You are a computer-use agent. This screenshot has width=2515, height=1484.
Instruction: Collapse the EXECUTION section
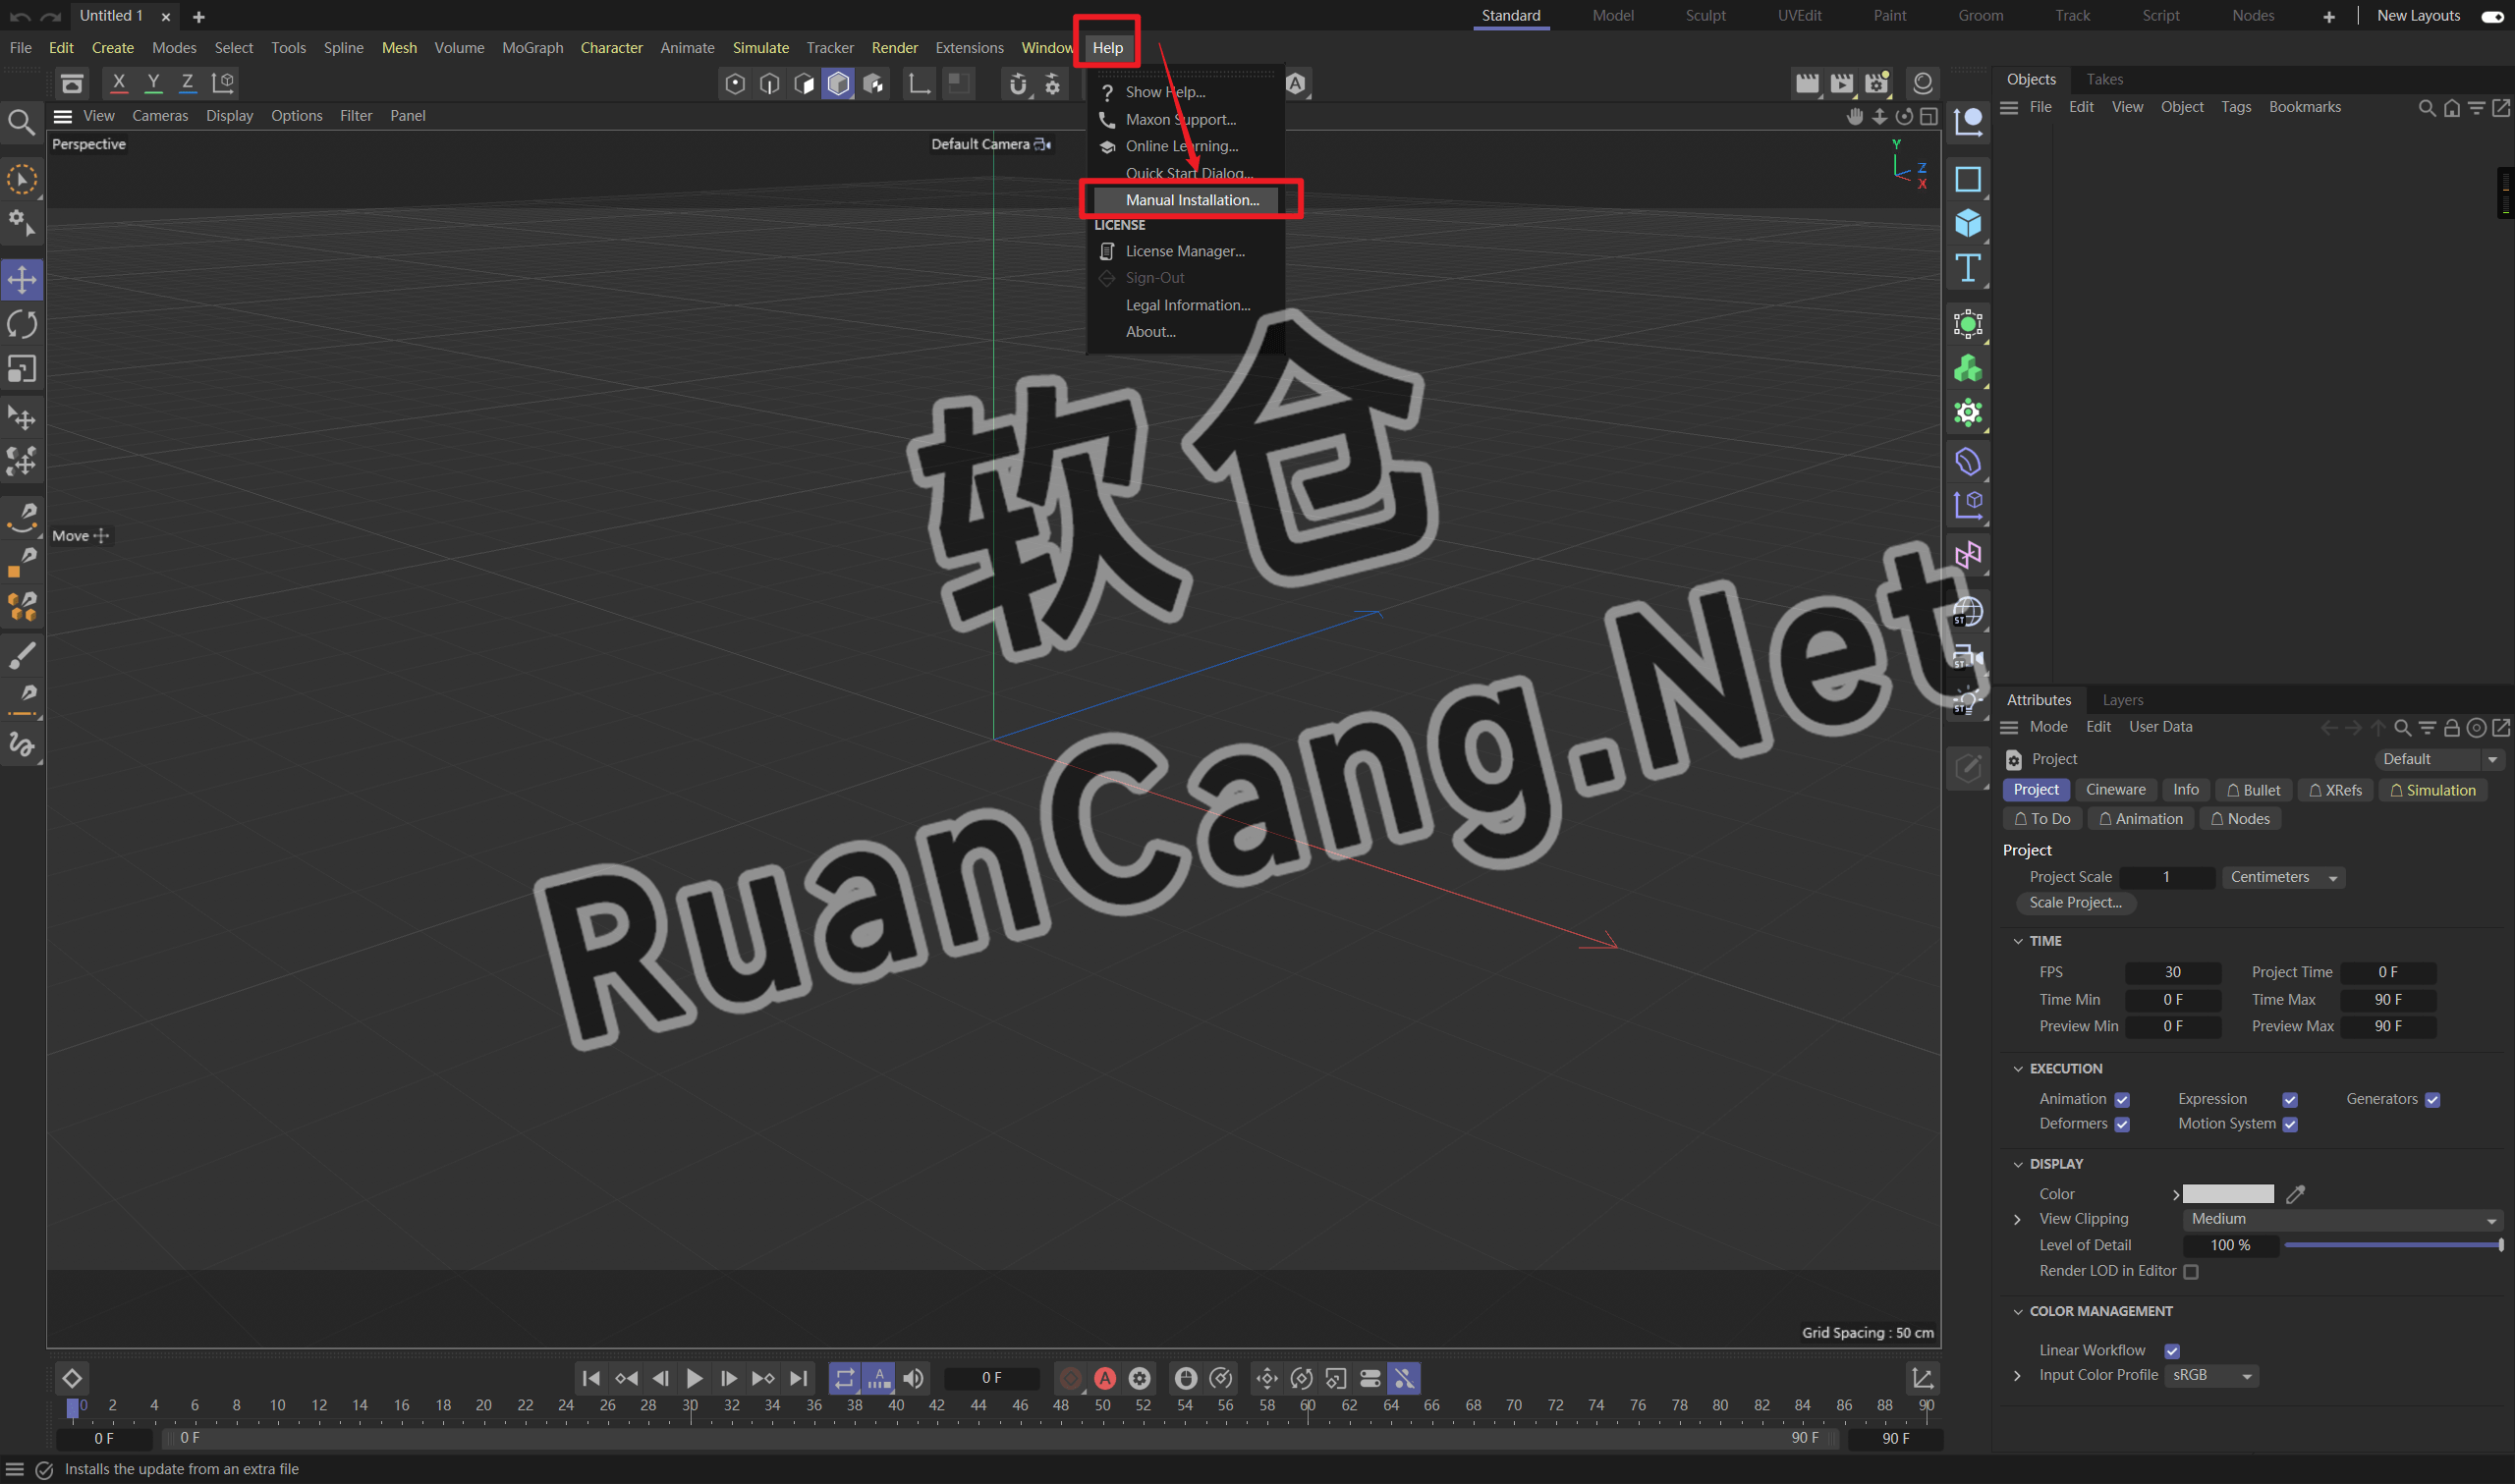2018,1069
